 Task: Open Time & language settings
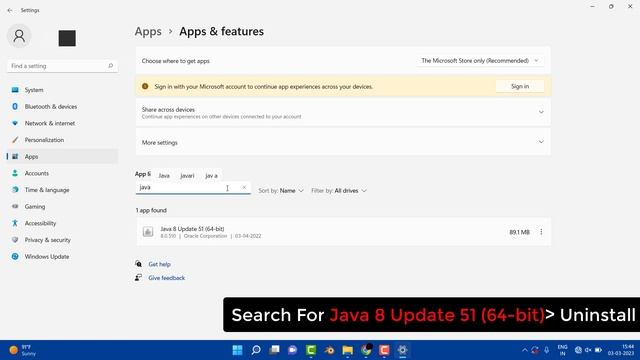(x=62, y=190)
